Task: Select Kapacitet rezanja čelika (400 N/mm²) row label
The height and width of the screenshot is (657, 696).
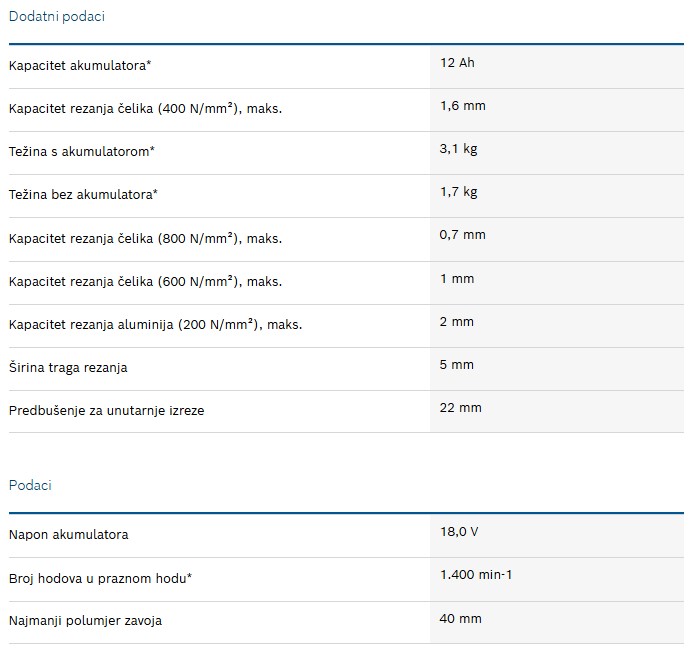Action: (x=145, y=109)
